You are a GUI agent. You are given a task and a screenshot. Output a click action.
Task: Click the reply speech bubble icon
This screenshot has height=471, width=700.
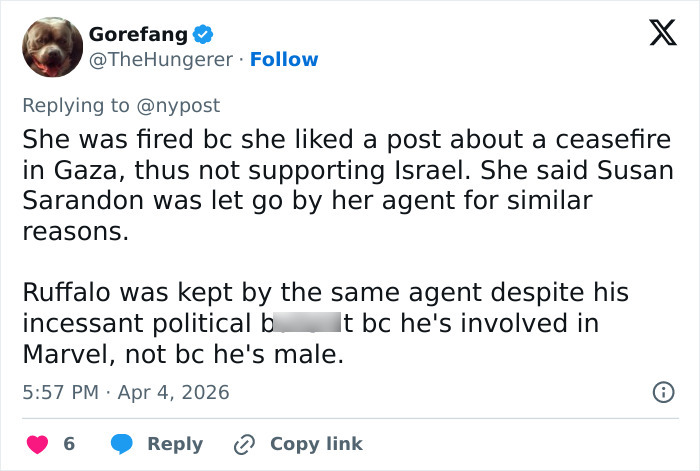121,443
